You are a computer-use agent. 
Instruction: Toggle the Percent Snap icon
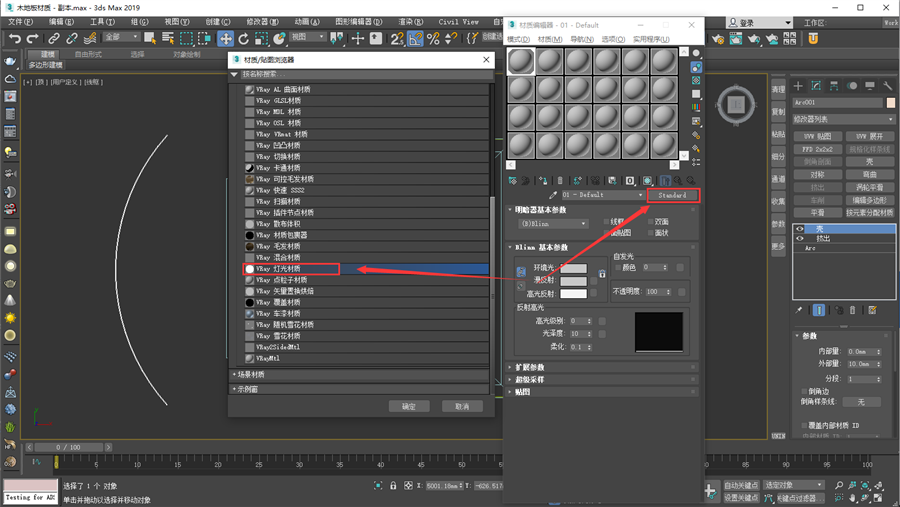433,38
